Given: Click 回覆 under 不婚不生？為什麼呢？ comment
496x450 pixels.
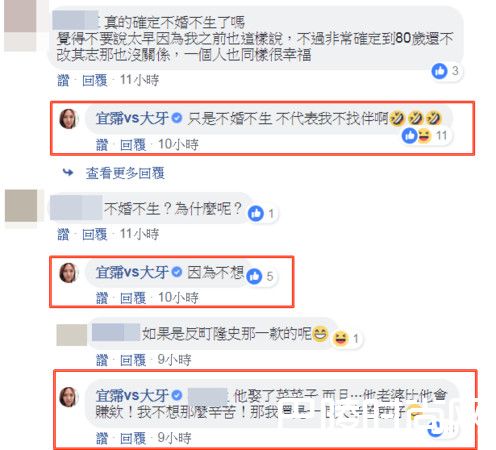Looking at the screenshot, I should point(95,234).
